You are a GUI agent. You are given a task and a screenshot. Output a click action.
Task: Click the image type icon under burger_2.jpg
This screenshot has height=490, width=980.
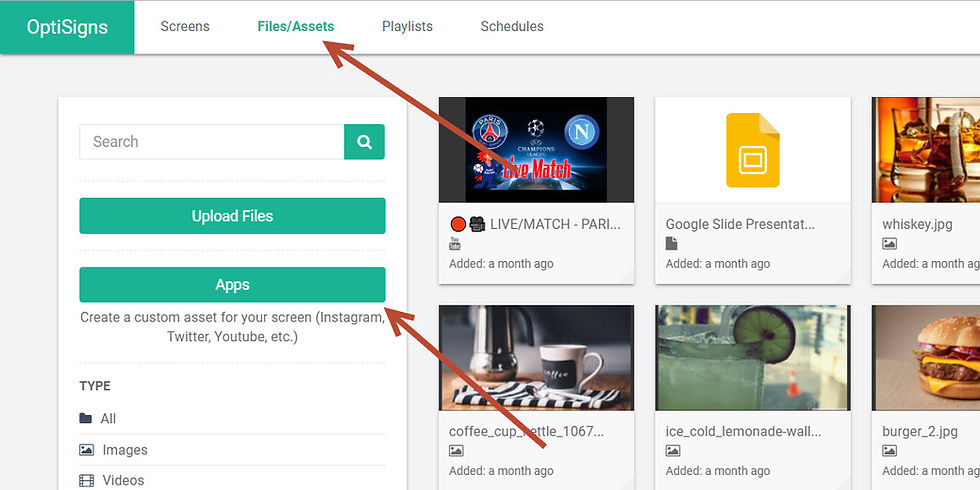pos(889,451)
